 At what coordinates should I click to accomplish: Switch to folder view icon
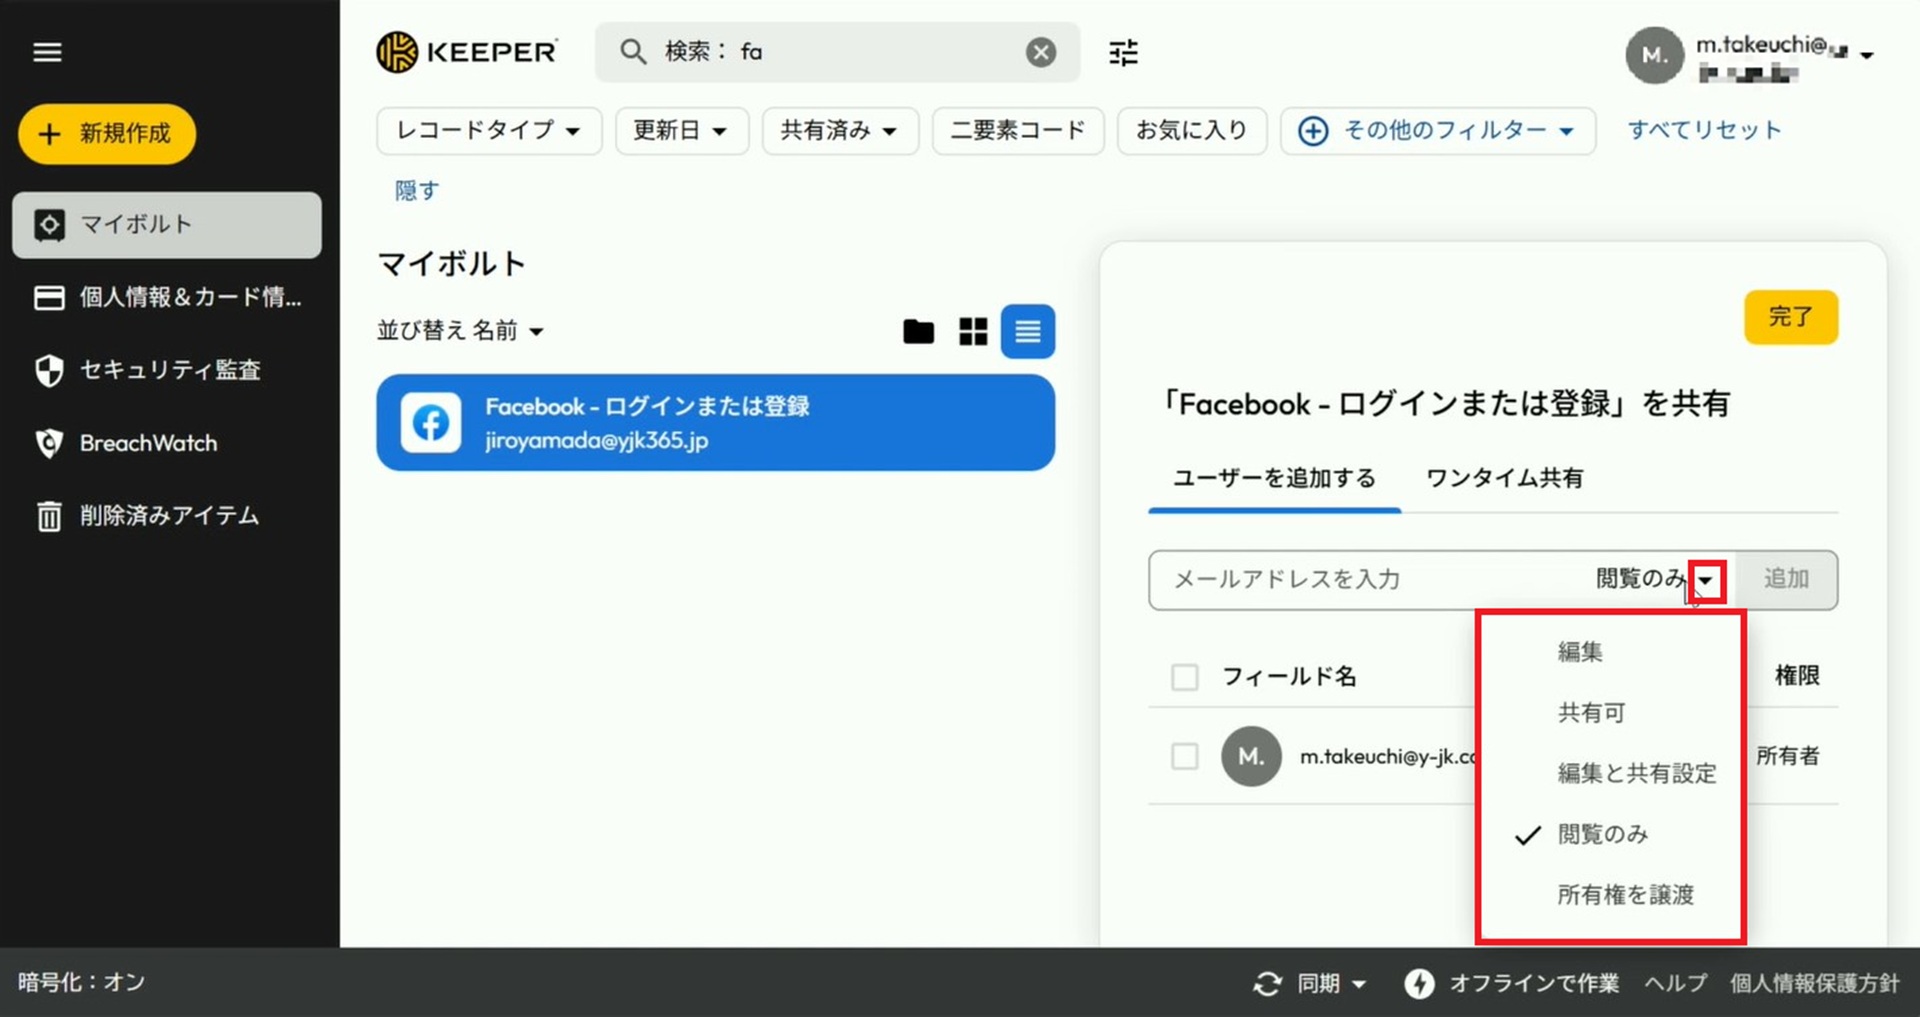[918, 331]
